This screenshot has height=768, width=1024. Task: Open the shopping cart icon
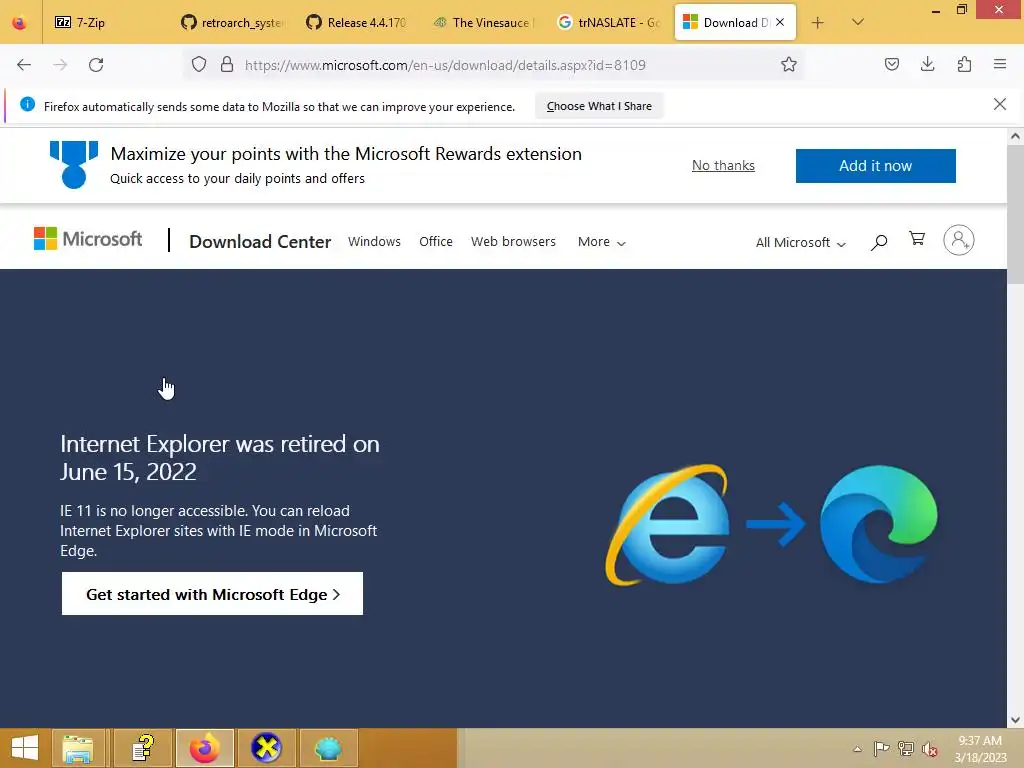(x=917, y=239)
